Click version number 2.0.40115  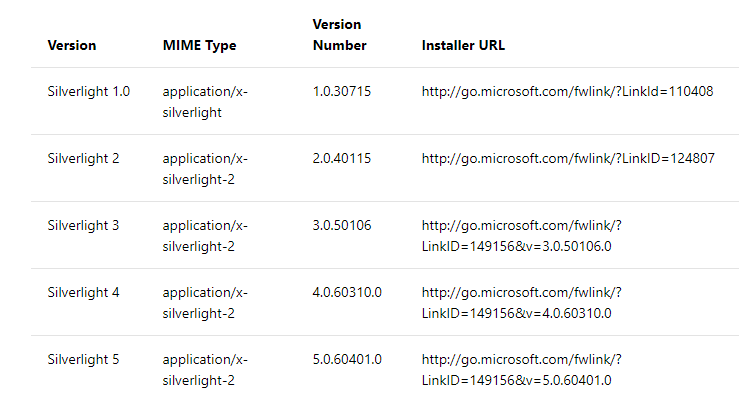[x=342, y=158]
